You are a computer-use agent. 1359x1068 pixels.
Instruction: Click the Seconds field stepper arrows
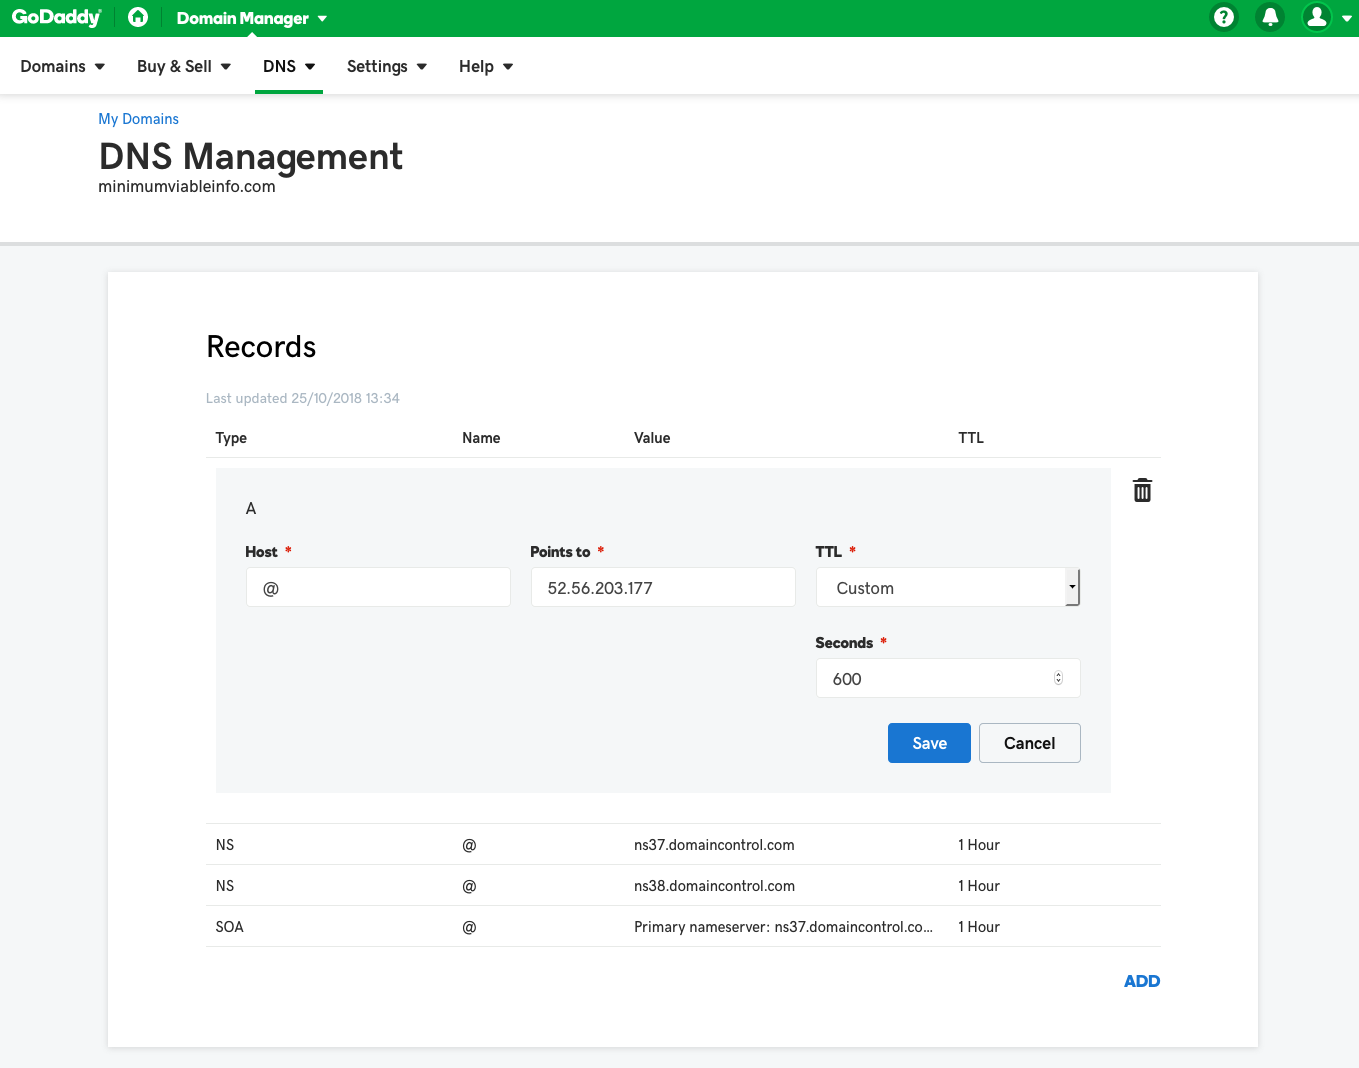point(1058,678)
